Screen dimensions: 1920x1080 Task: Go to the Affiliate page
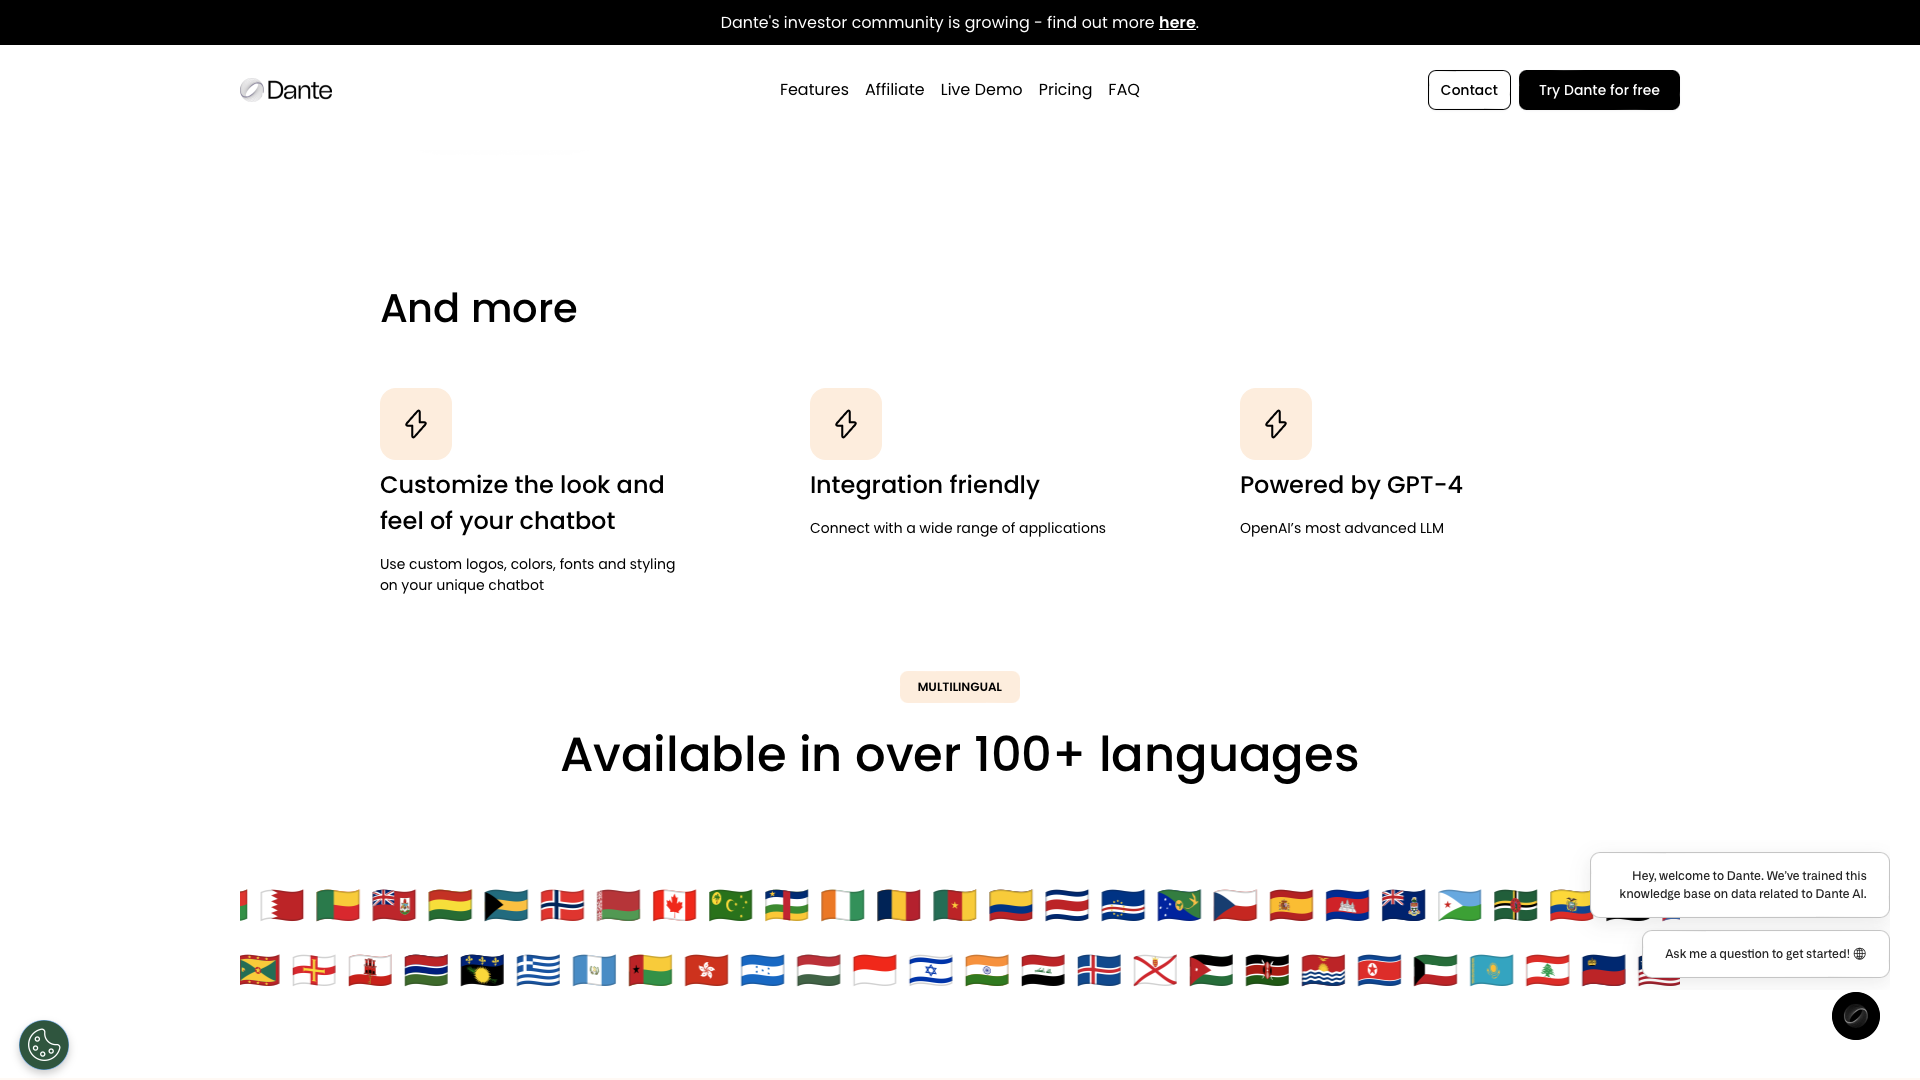coord(894,90)
